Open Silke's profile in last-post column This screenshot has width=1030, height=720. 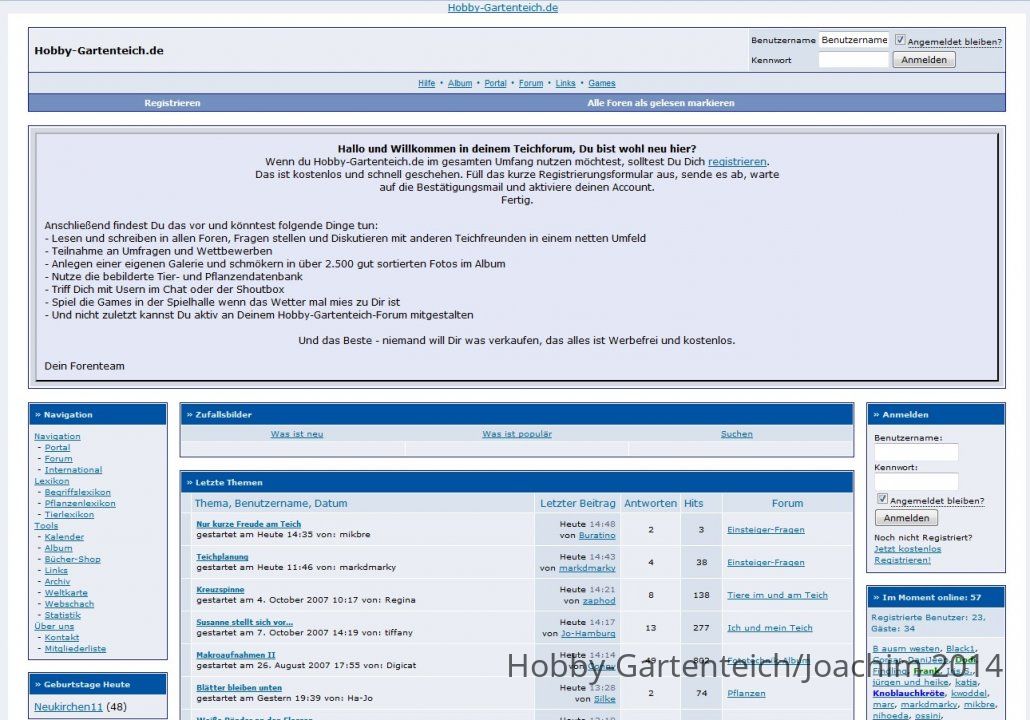604,700
